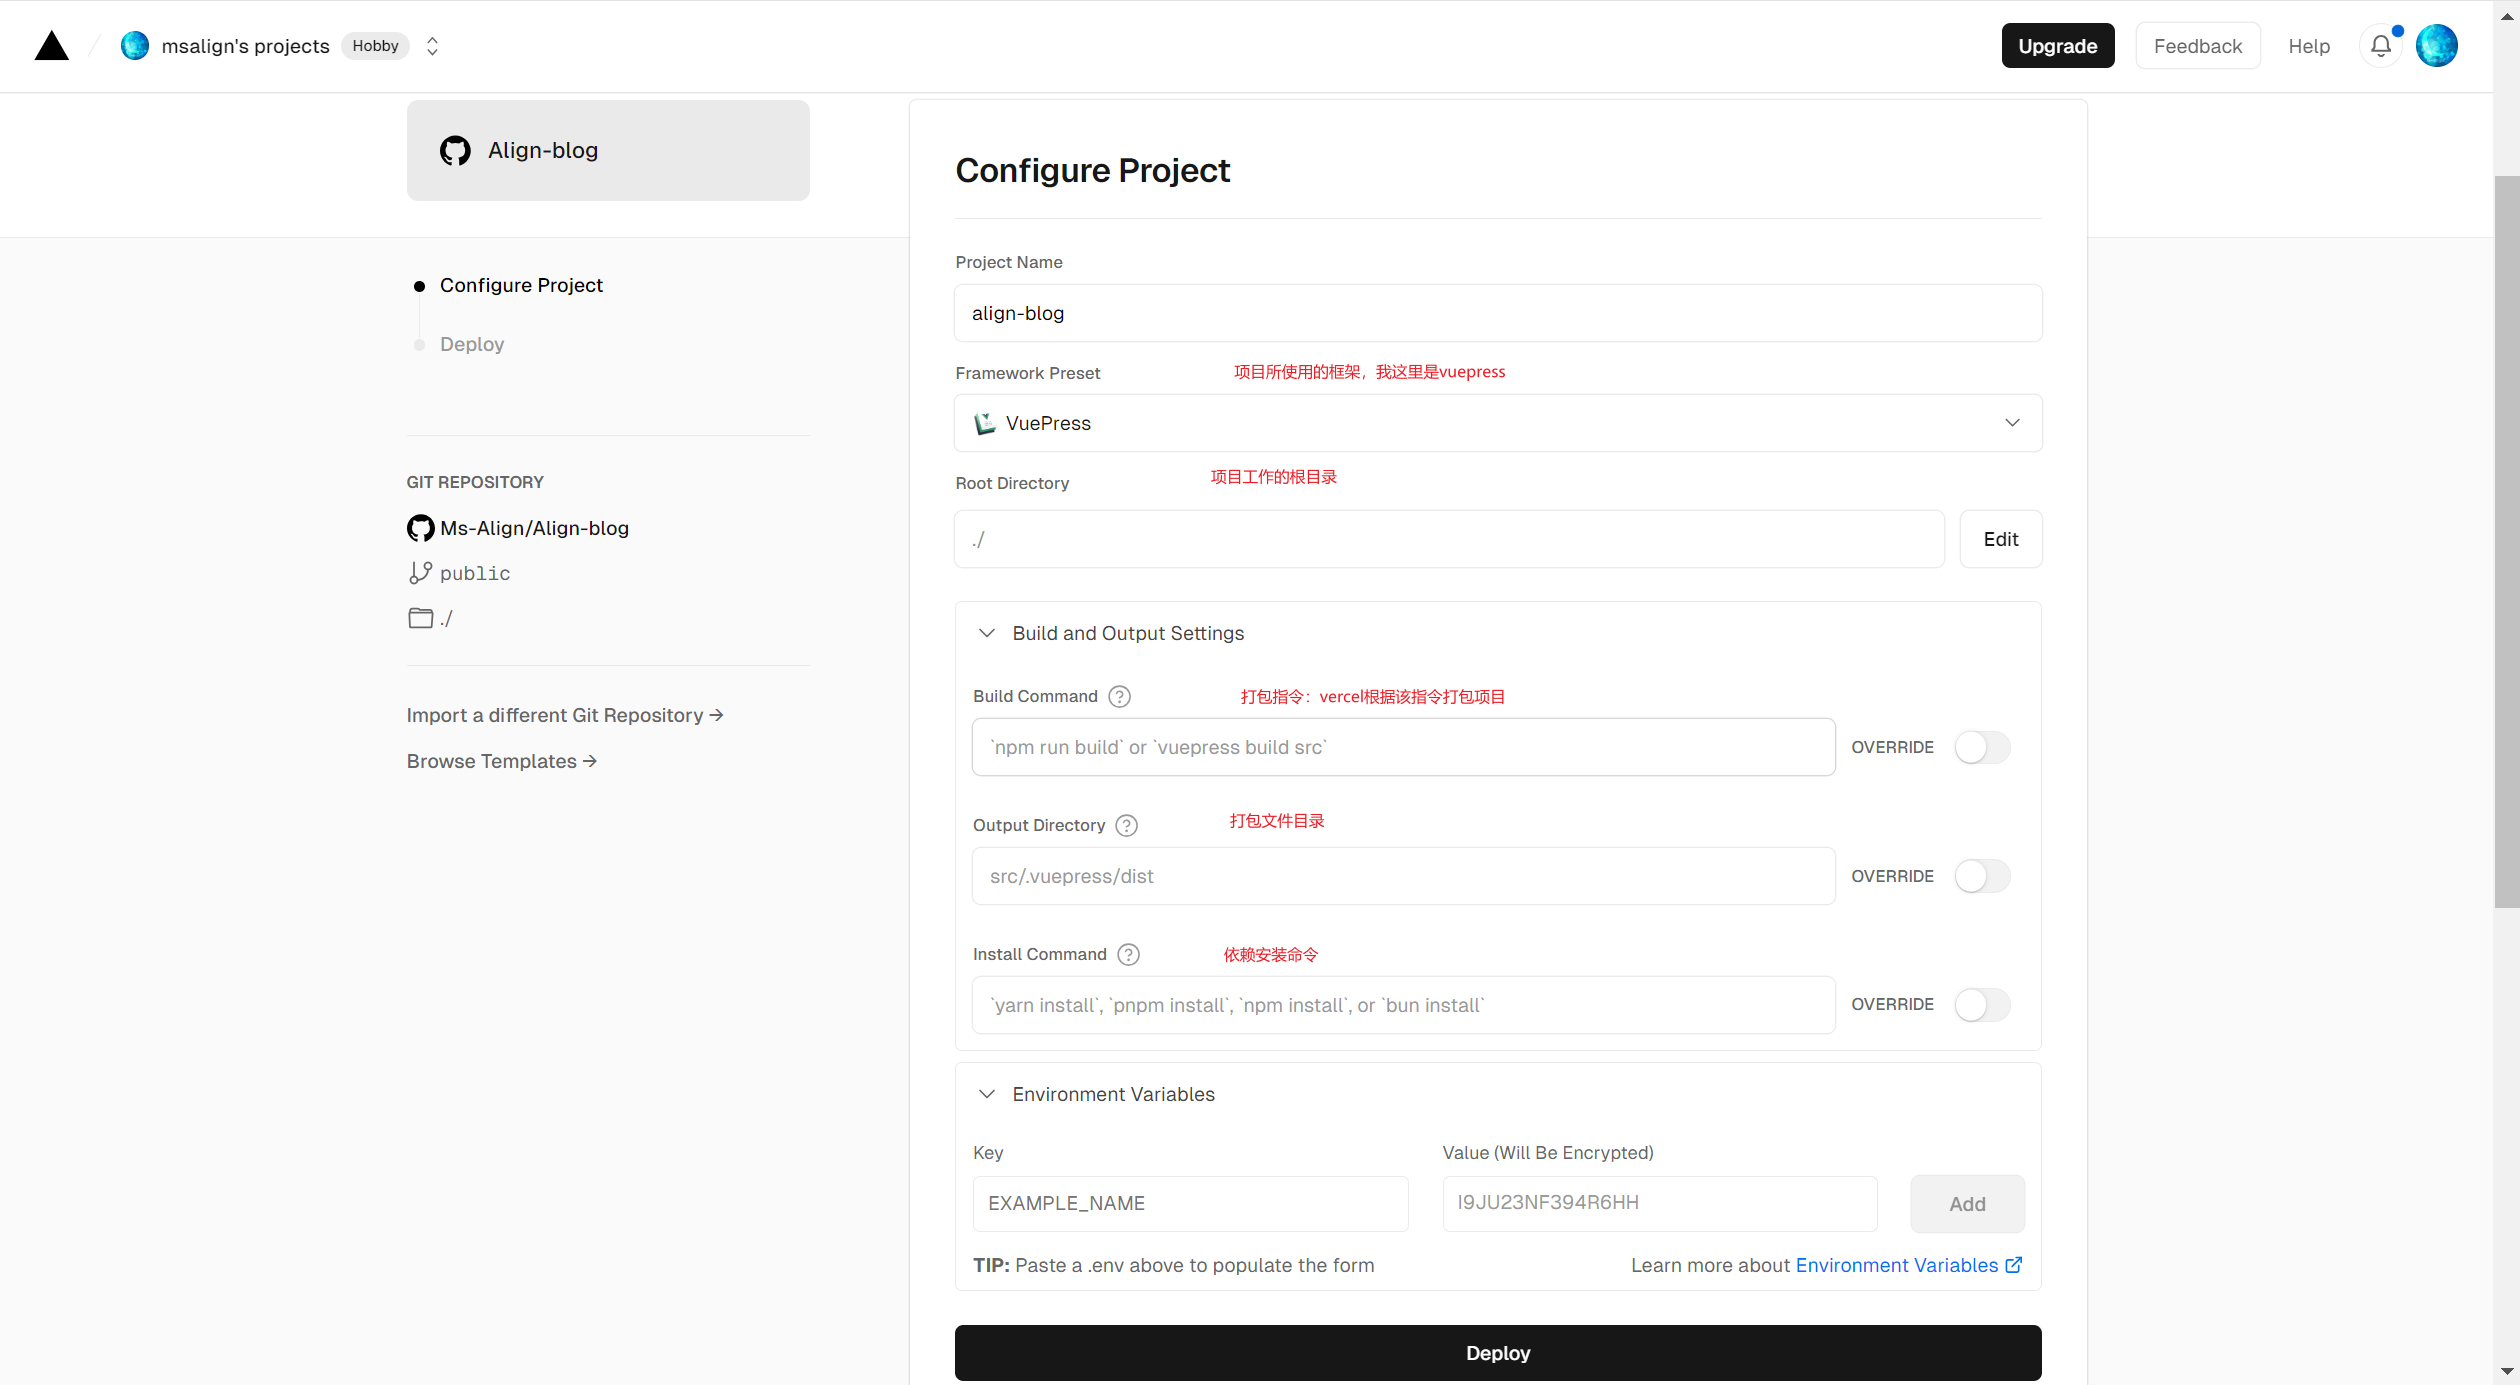This screenshot has height=1385, width=2520.
Task: Toggle Build Command OVERRIDE switch
Action: pos(1982,747)
